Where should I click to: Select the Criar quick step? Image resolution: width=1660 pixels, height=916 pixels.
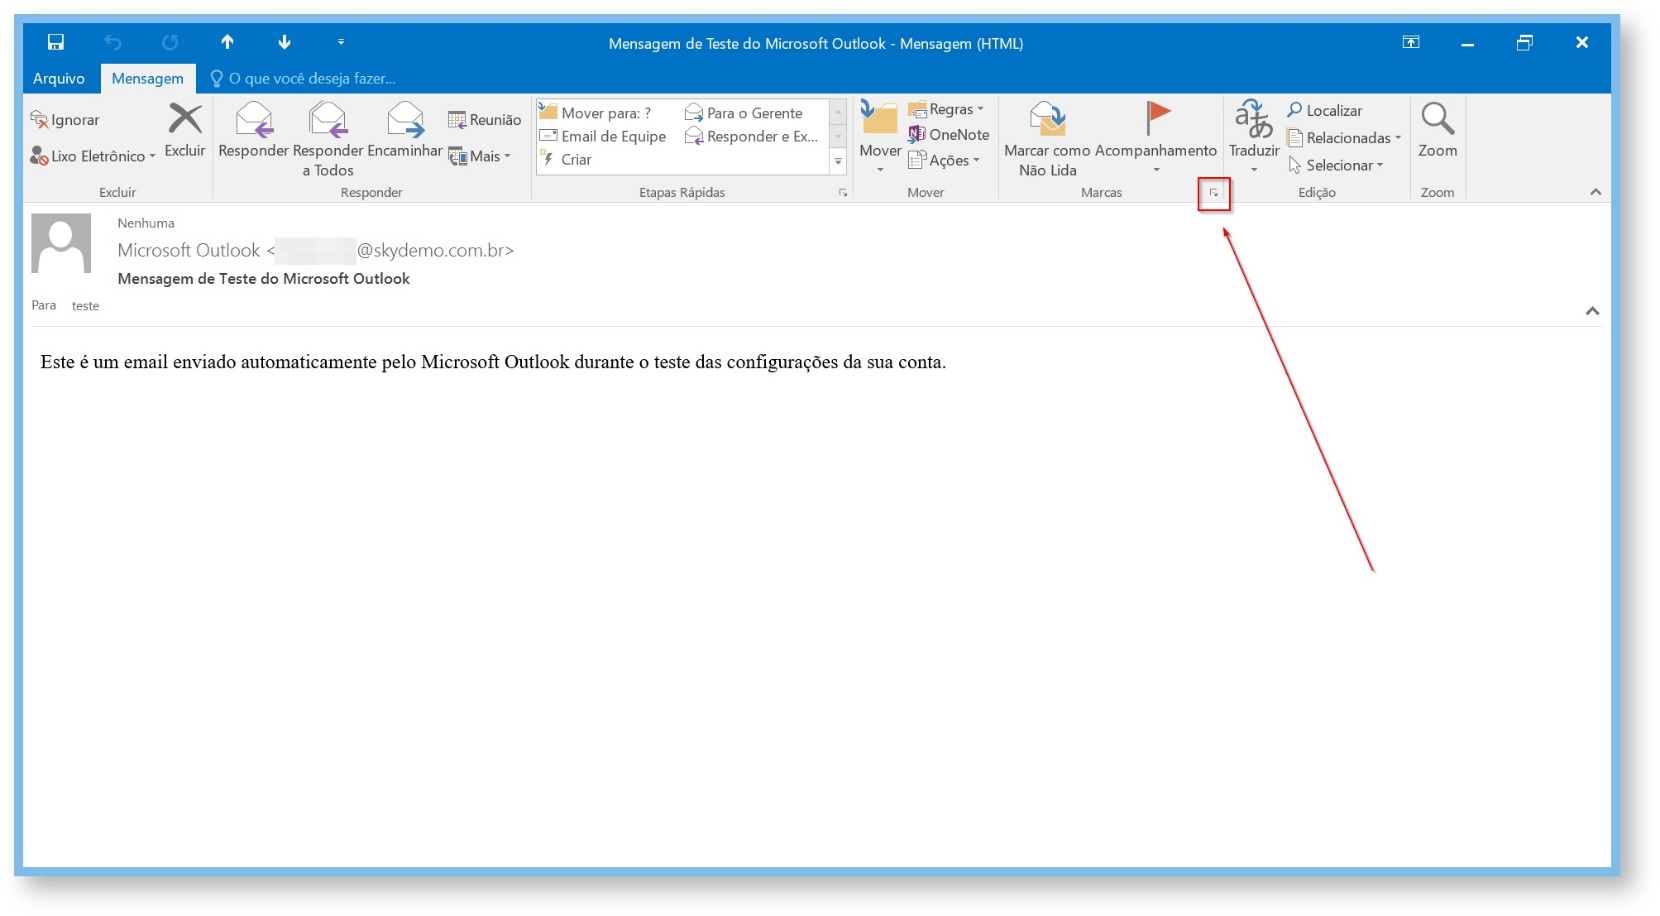[x=566, y=159]
